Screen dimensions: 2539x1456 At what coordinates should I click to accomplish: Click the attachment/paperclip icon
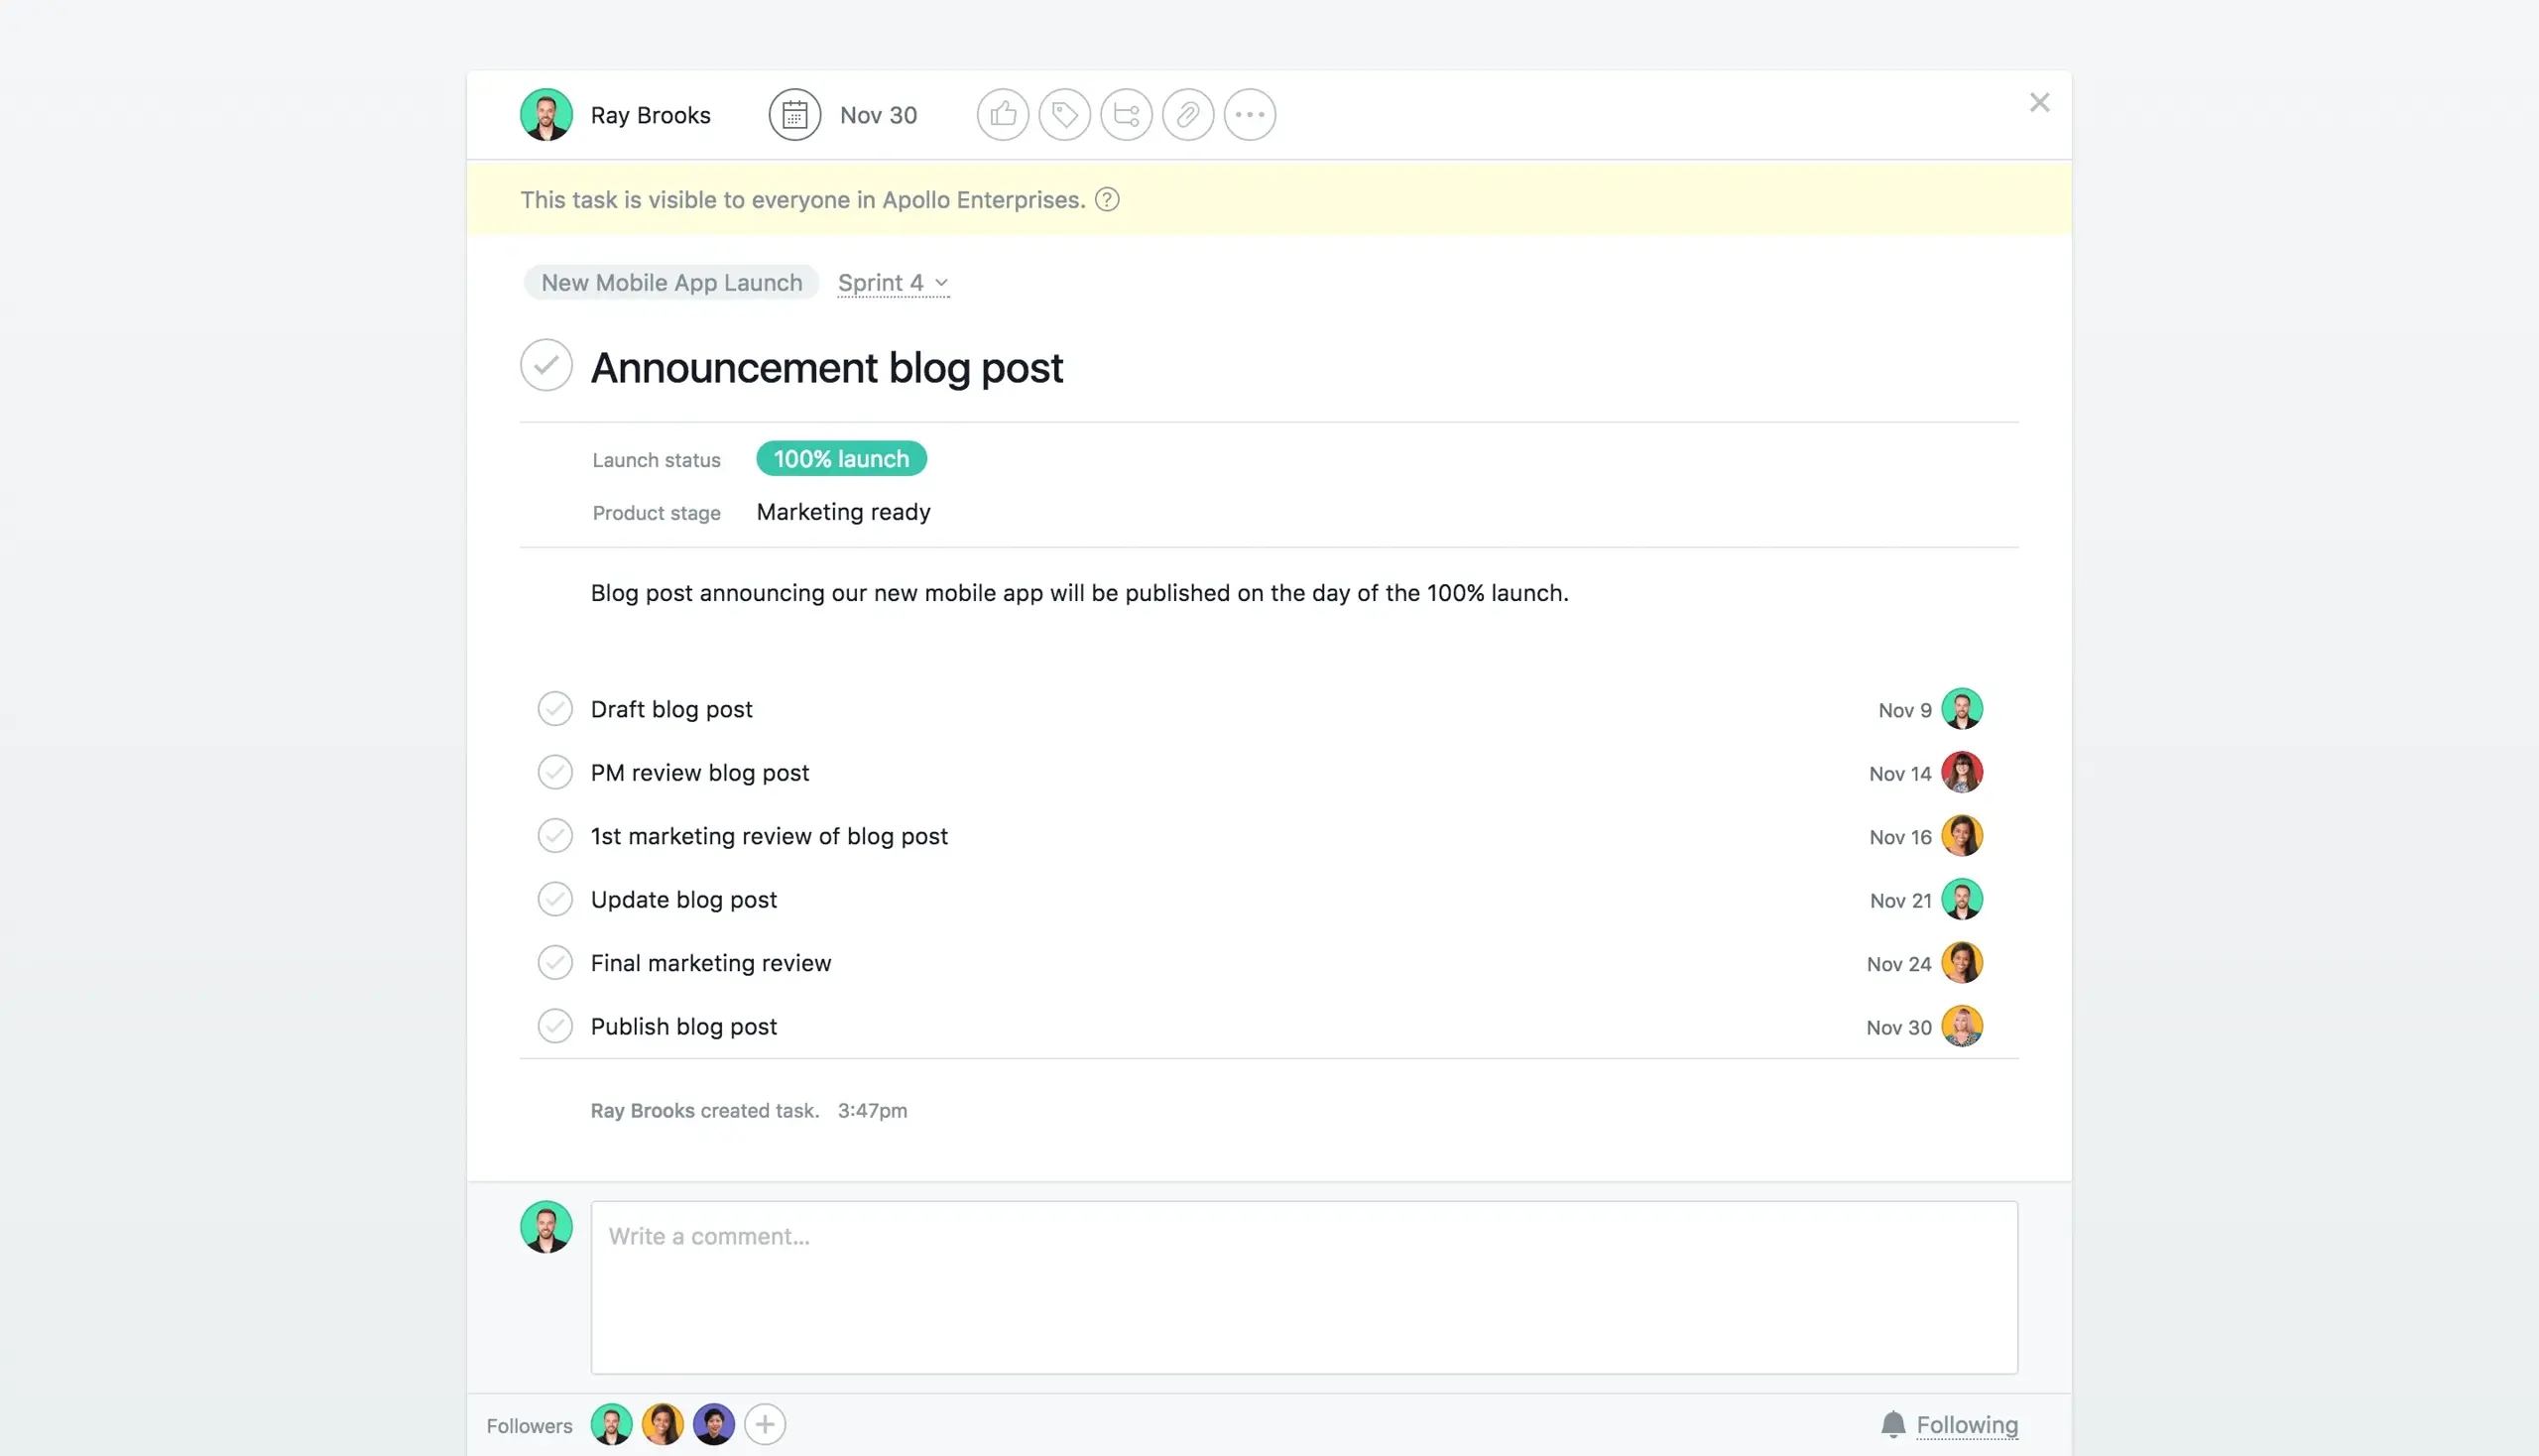tap(1187, 115)
